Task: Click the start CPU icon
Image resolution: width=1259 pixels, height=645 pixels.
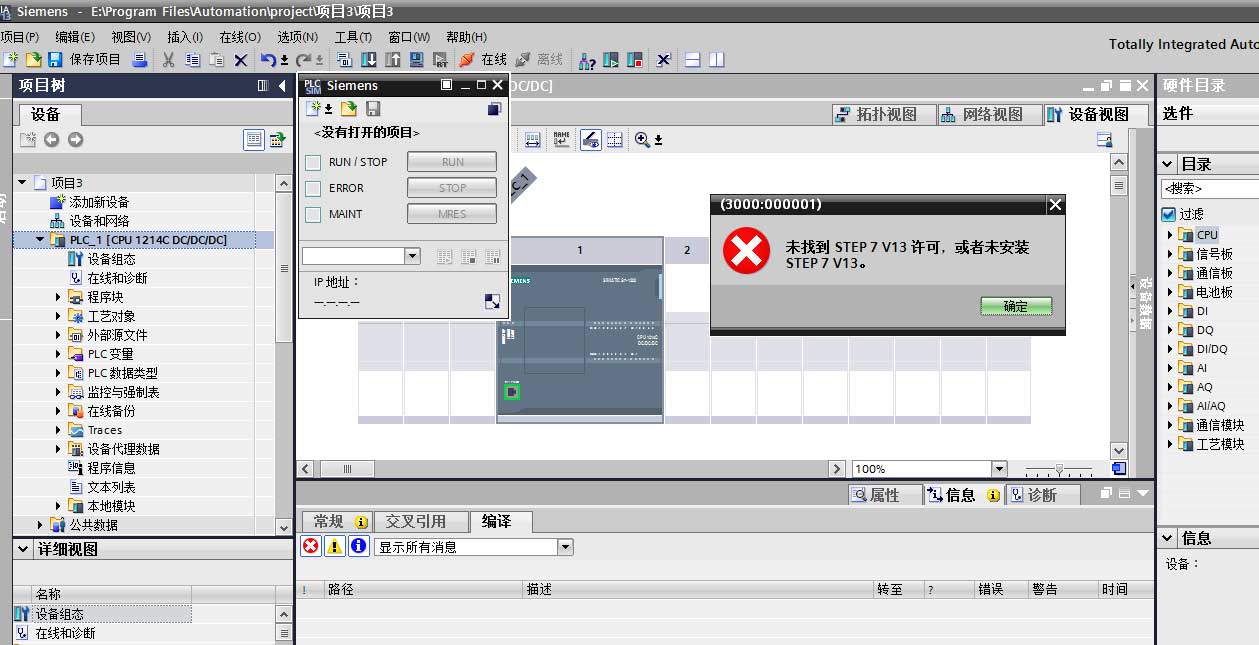Action: tap(611, 60)
